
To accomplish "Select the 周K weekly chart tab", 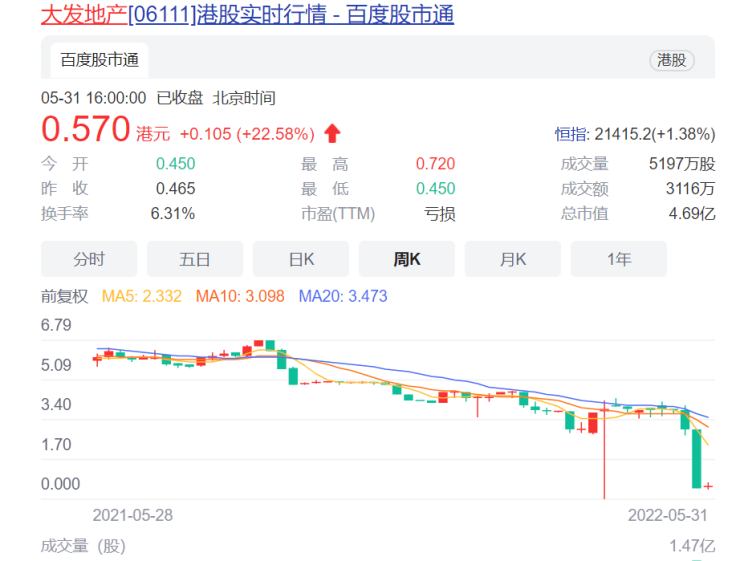I will [x=406, y=259].
